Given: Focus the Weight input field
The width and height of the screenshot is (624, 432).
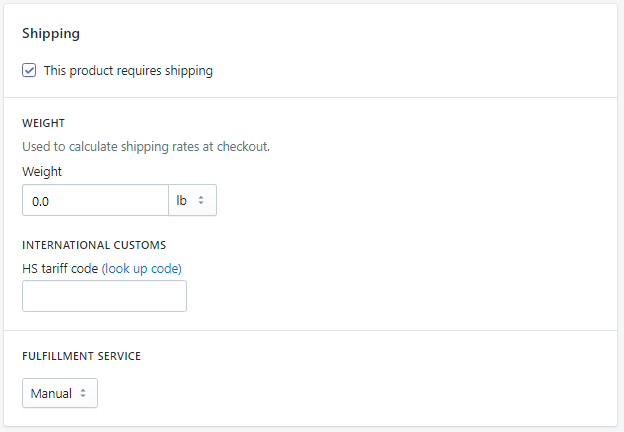Looking at the screenshot, I should point(95,200).
